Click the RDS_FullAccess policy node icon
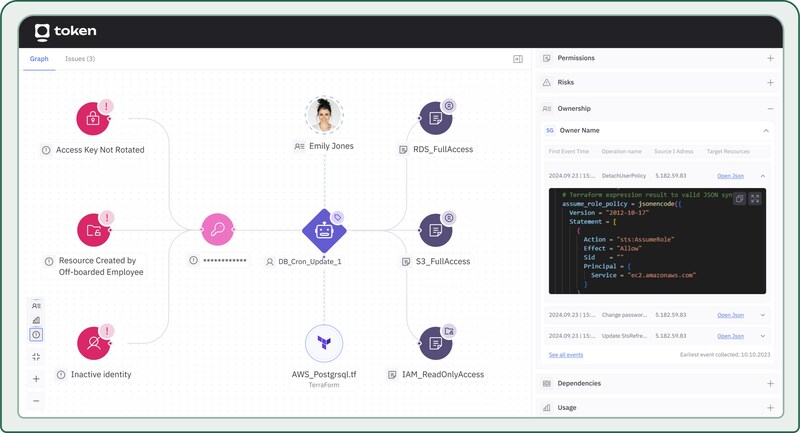This screenshot has height=433, width=800. coord(435,118)
